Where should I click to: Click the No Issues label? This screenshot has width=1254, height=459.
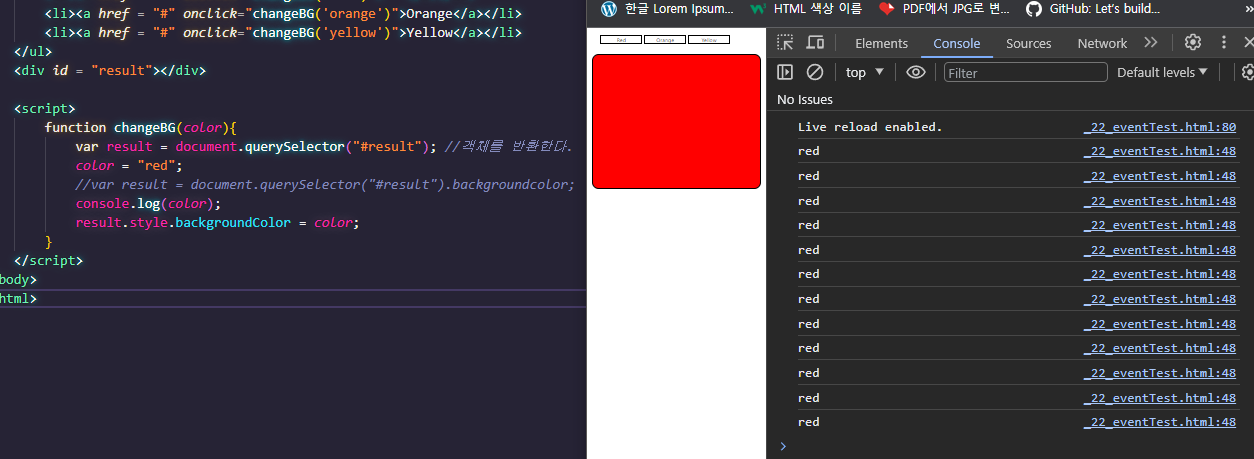click(805, 99)
